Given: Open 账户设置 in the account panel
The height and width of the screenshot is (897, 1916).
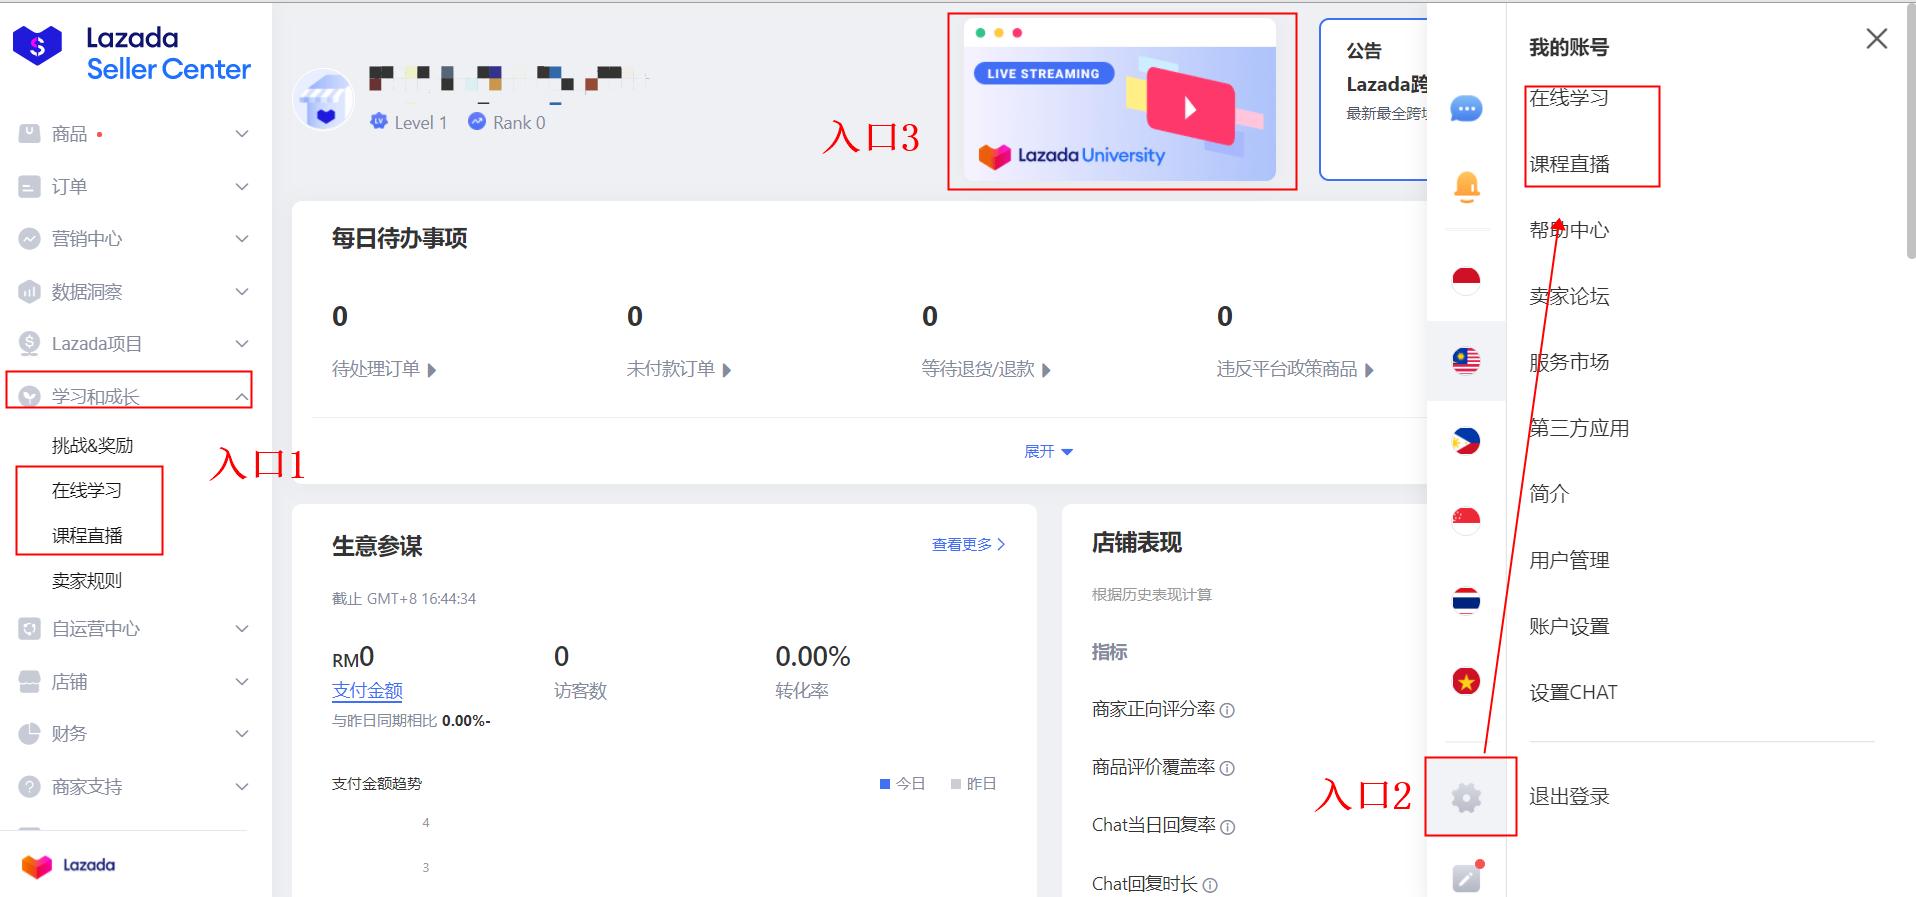Looking at the screenshot, I should point(1569,626).
